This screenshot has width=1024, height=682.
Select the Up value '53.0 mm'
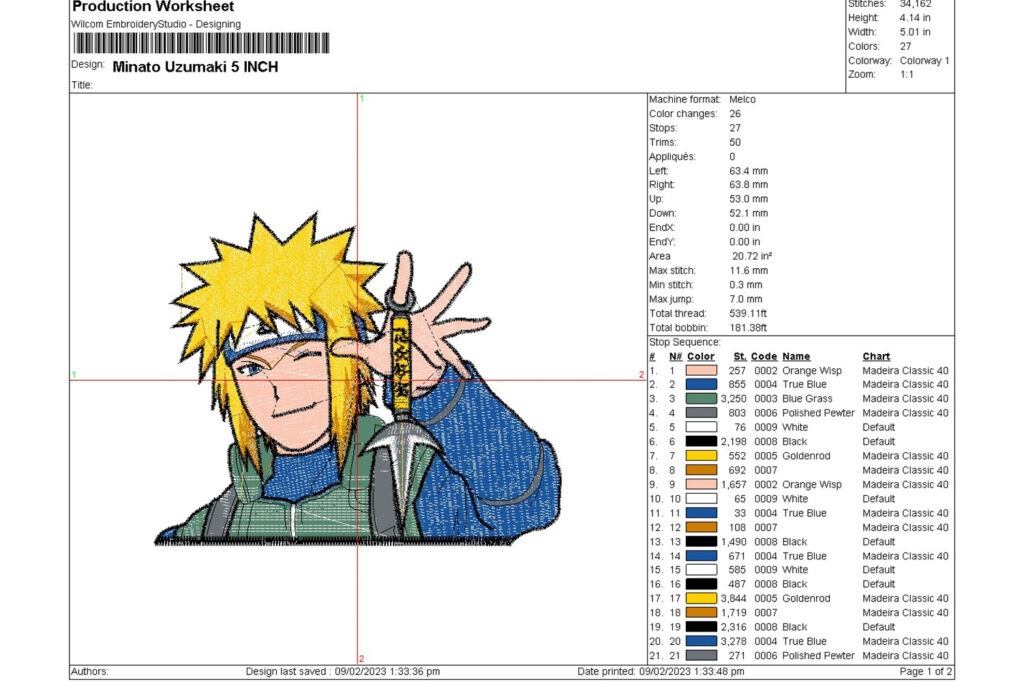[x=748, y=199]
